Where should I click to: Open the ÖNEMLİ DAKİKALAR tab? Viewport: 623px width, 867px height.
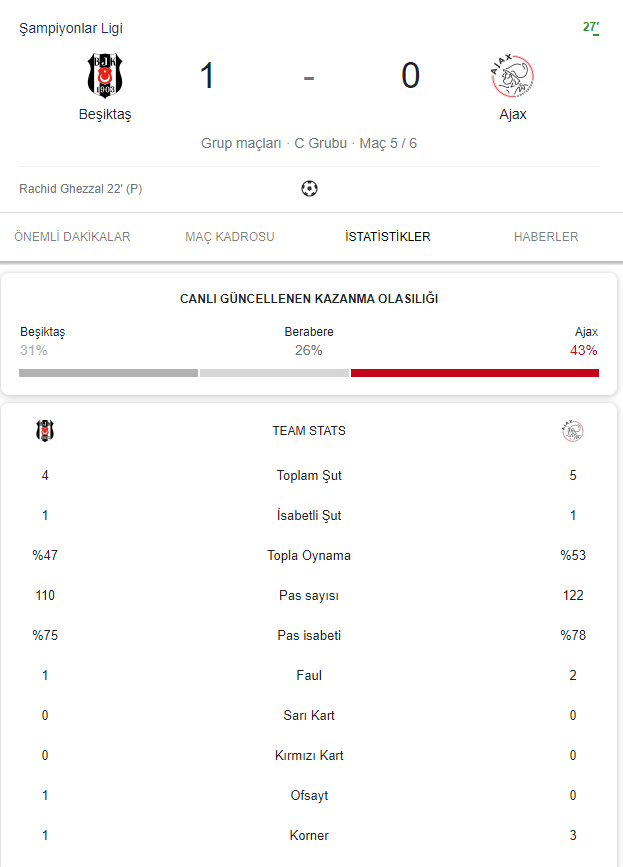(x=72, y=237)
